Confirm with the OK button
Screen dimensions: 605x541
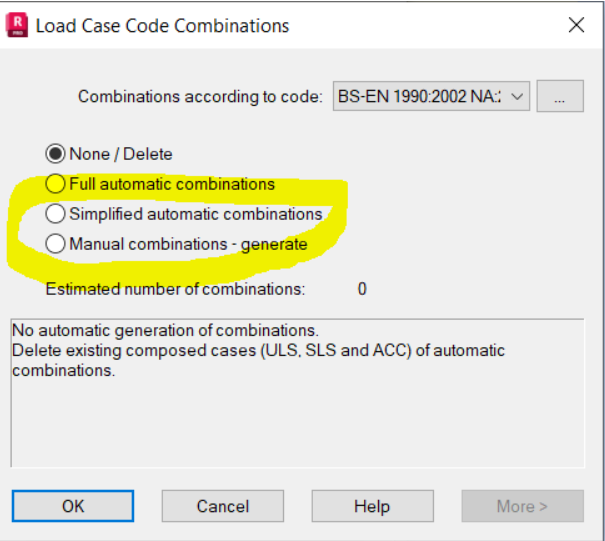pyautogui.click(x=73, y=506)
